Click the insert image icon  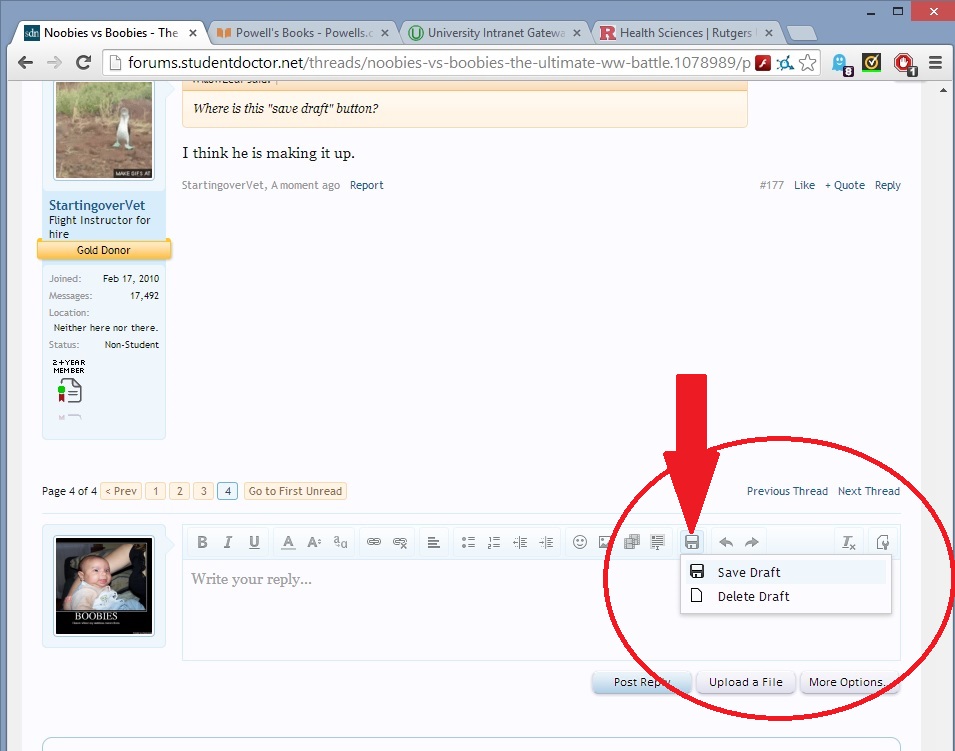(x=605, y=542)
